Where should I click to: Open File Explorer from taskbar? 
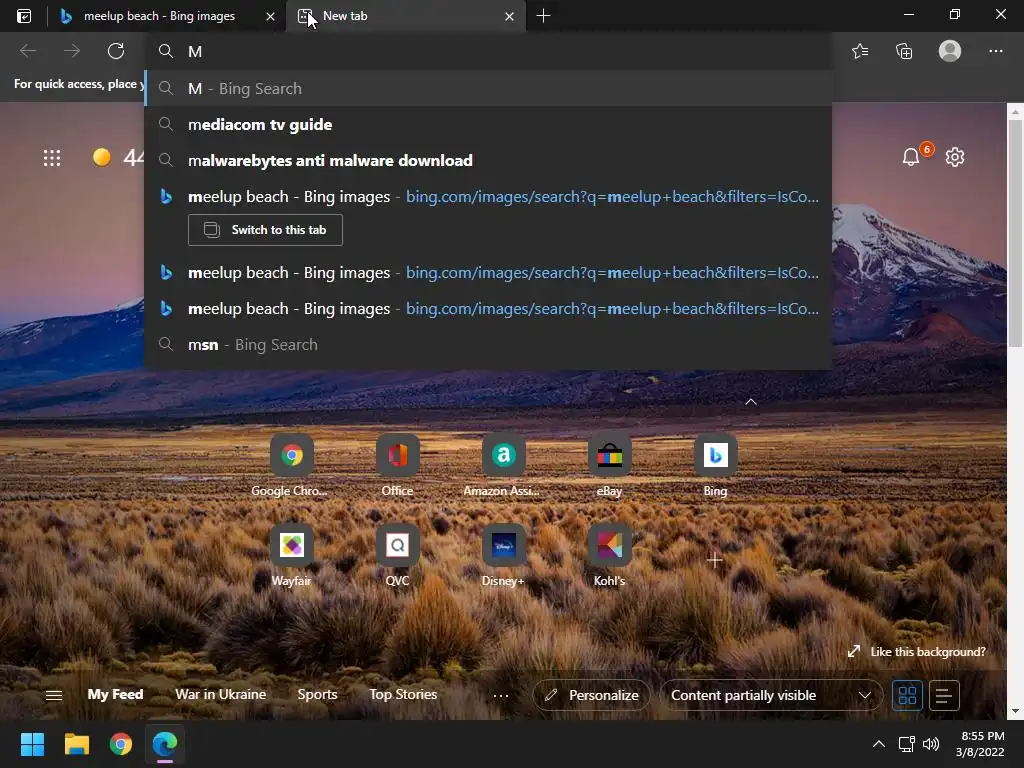pos(76,744)
